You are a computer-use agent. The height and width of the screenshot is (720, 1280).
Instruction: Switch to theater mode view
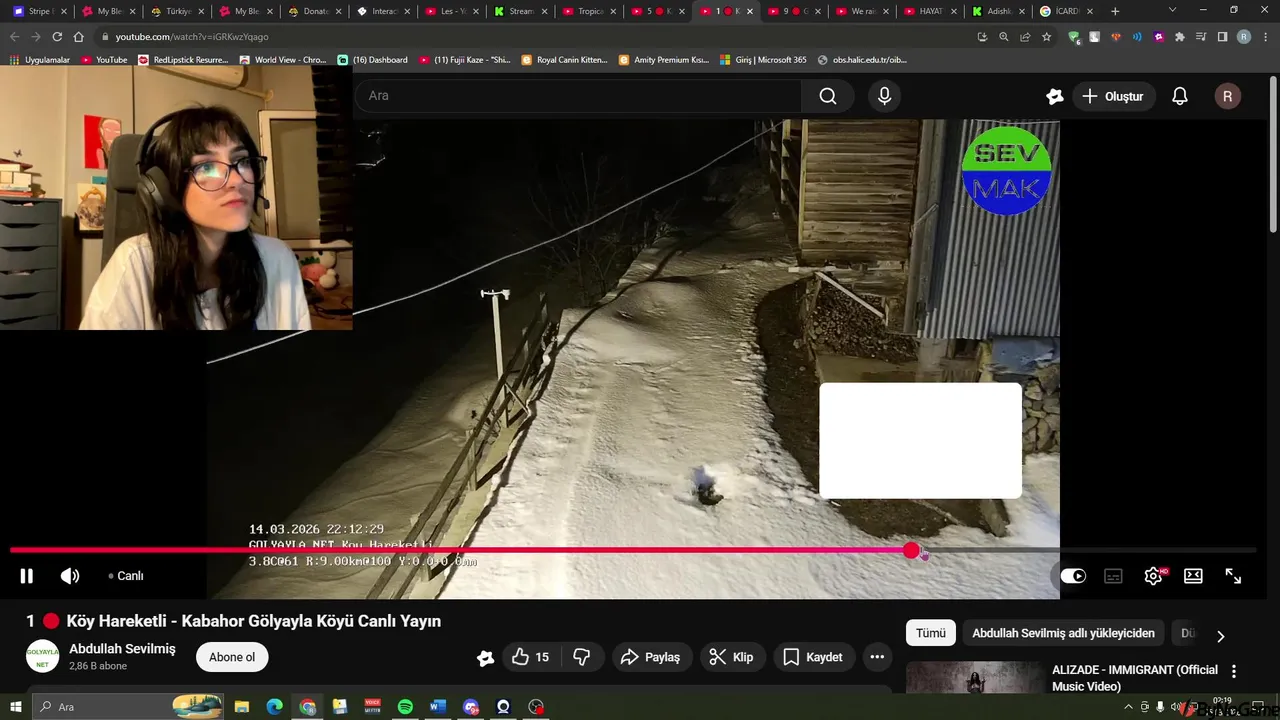click(x=1193, y=576)
